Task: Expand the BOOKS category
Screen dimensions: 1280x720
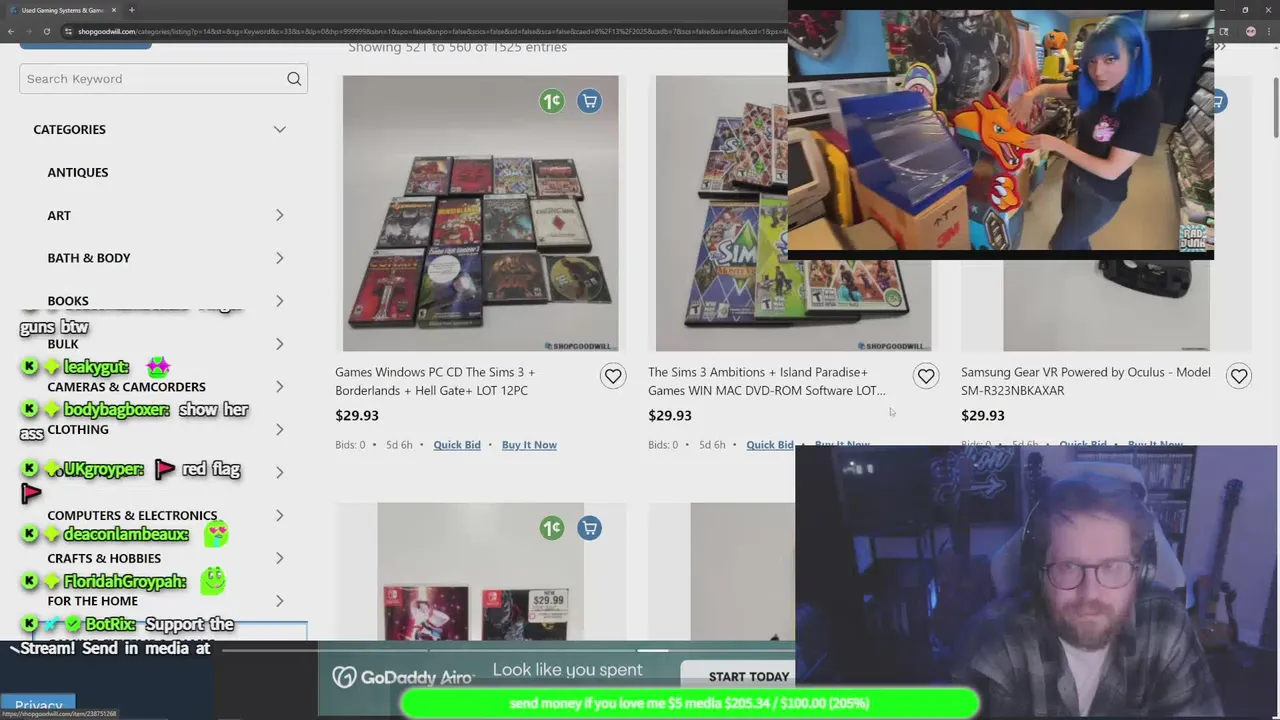Action: [280, 301]
